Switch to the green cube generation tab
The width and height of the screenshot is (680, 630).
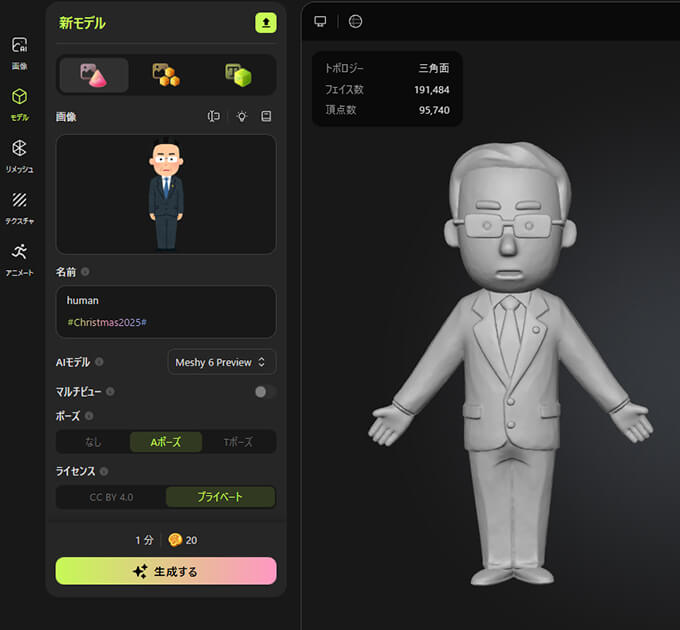point(238,75)
